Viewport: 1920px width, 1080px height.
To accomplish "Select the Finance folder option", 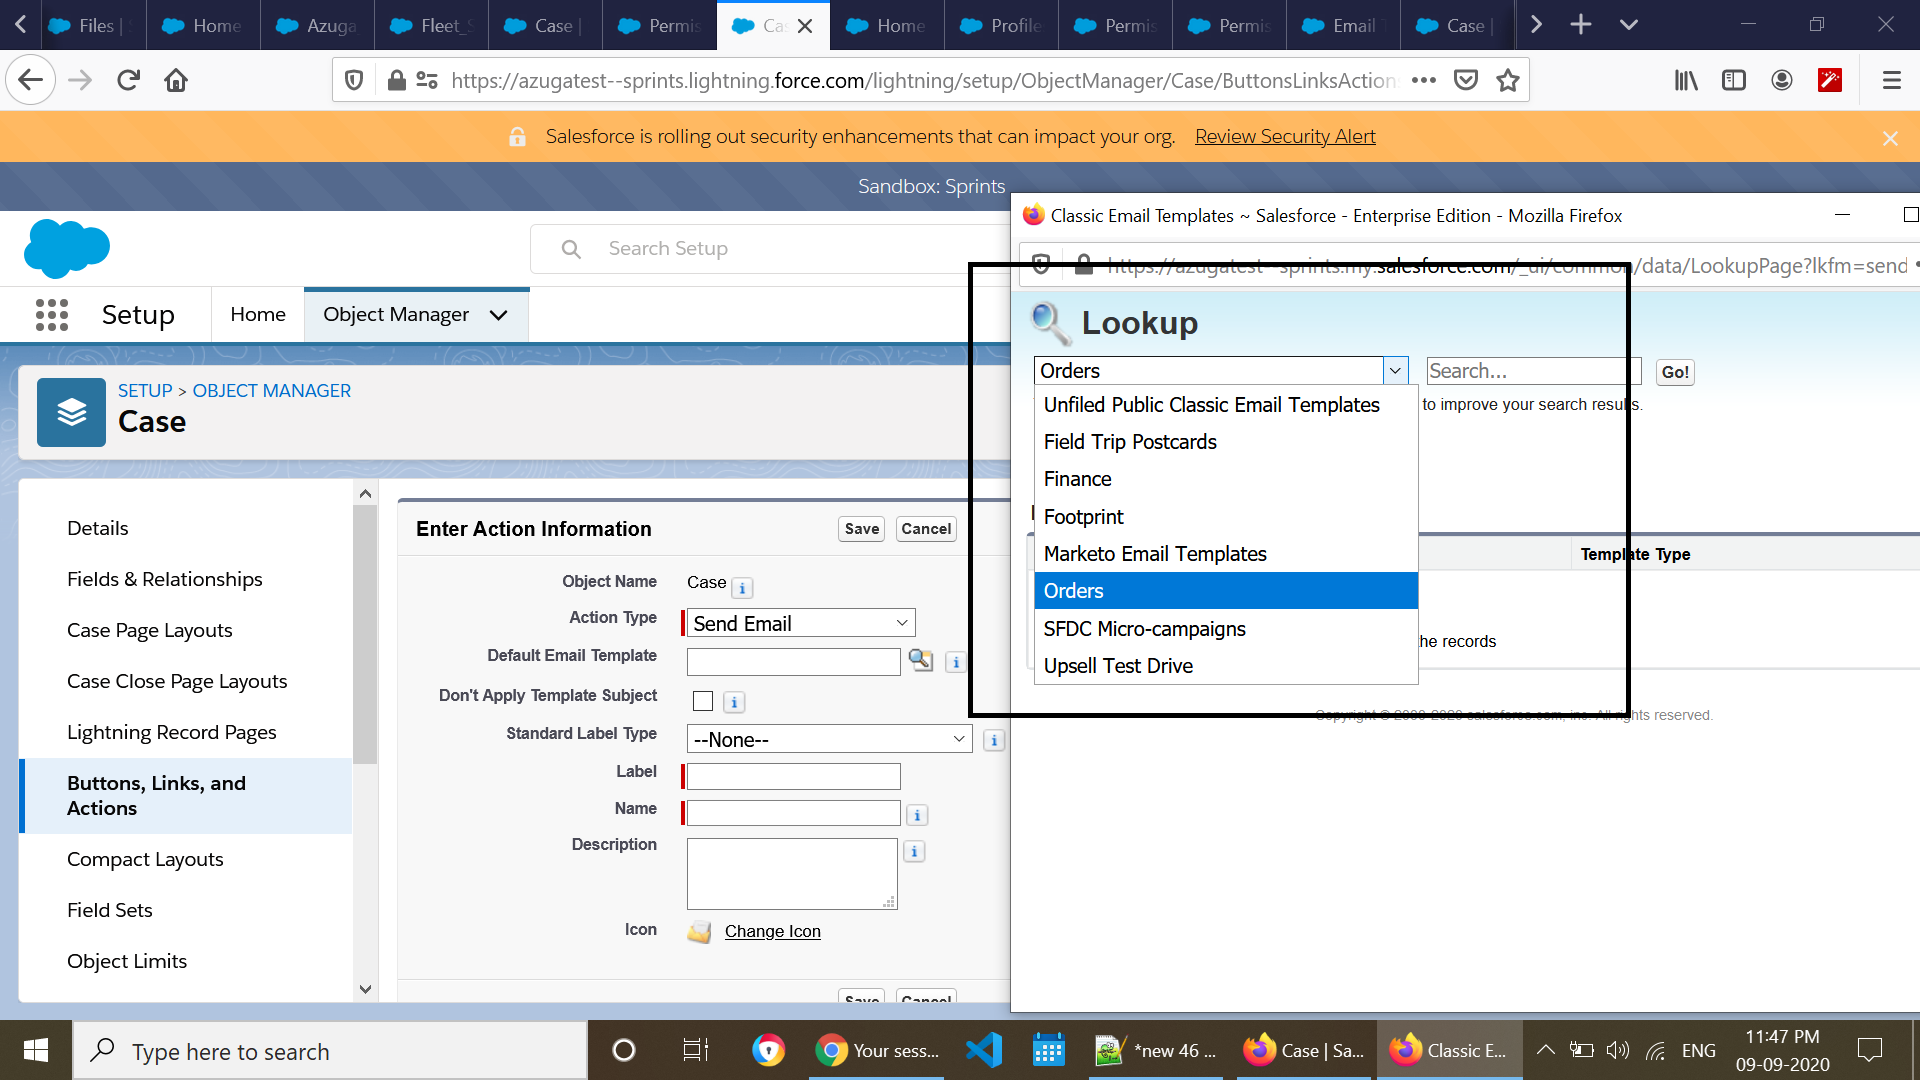I will pyautogui.click(x=1226, y=479).
